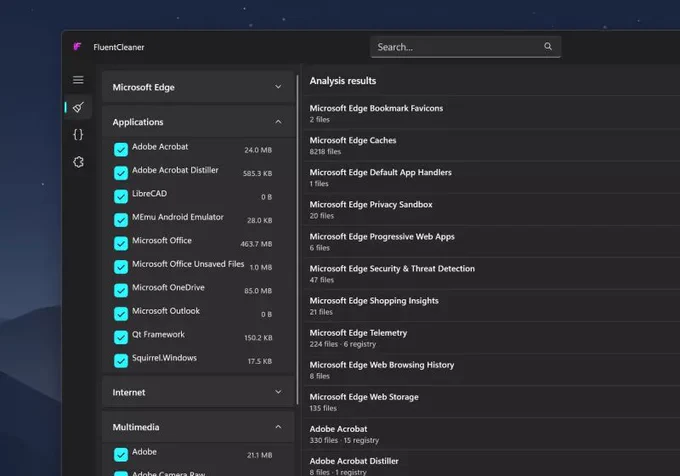Toggle the Adobe checkbox under Multimedia

click(121, 455)
